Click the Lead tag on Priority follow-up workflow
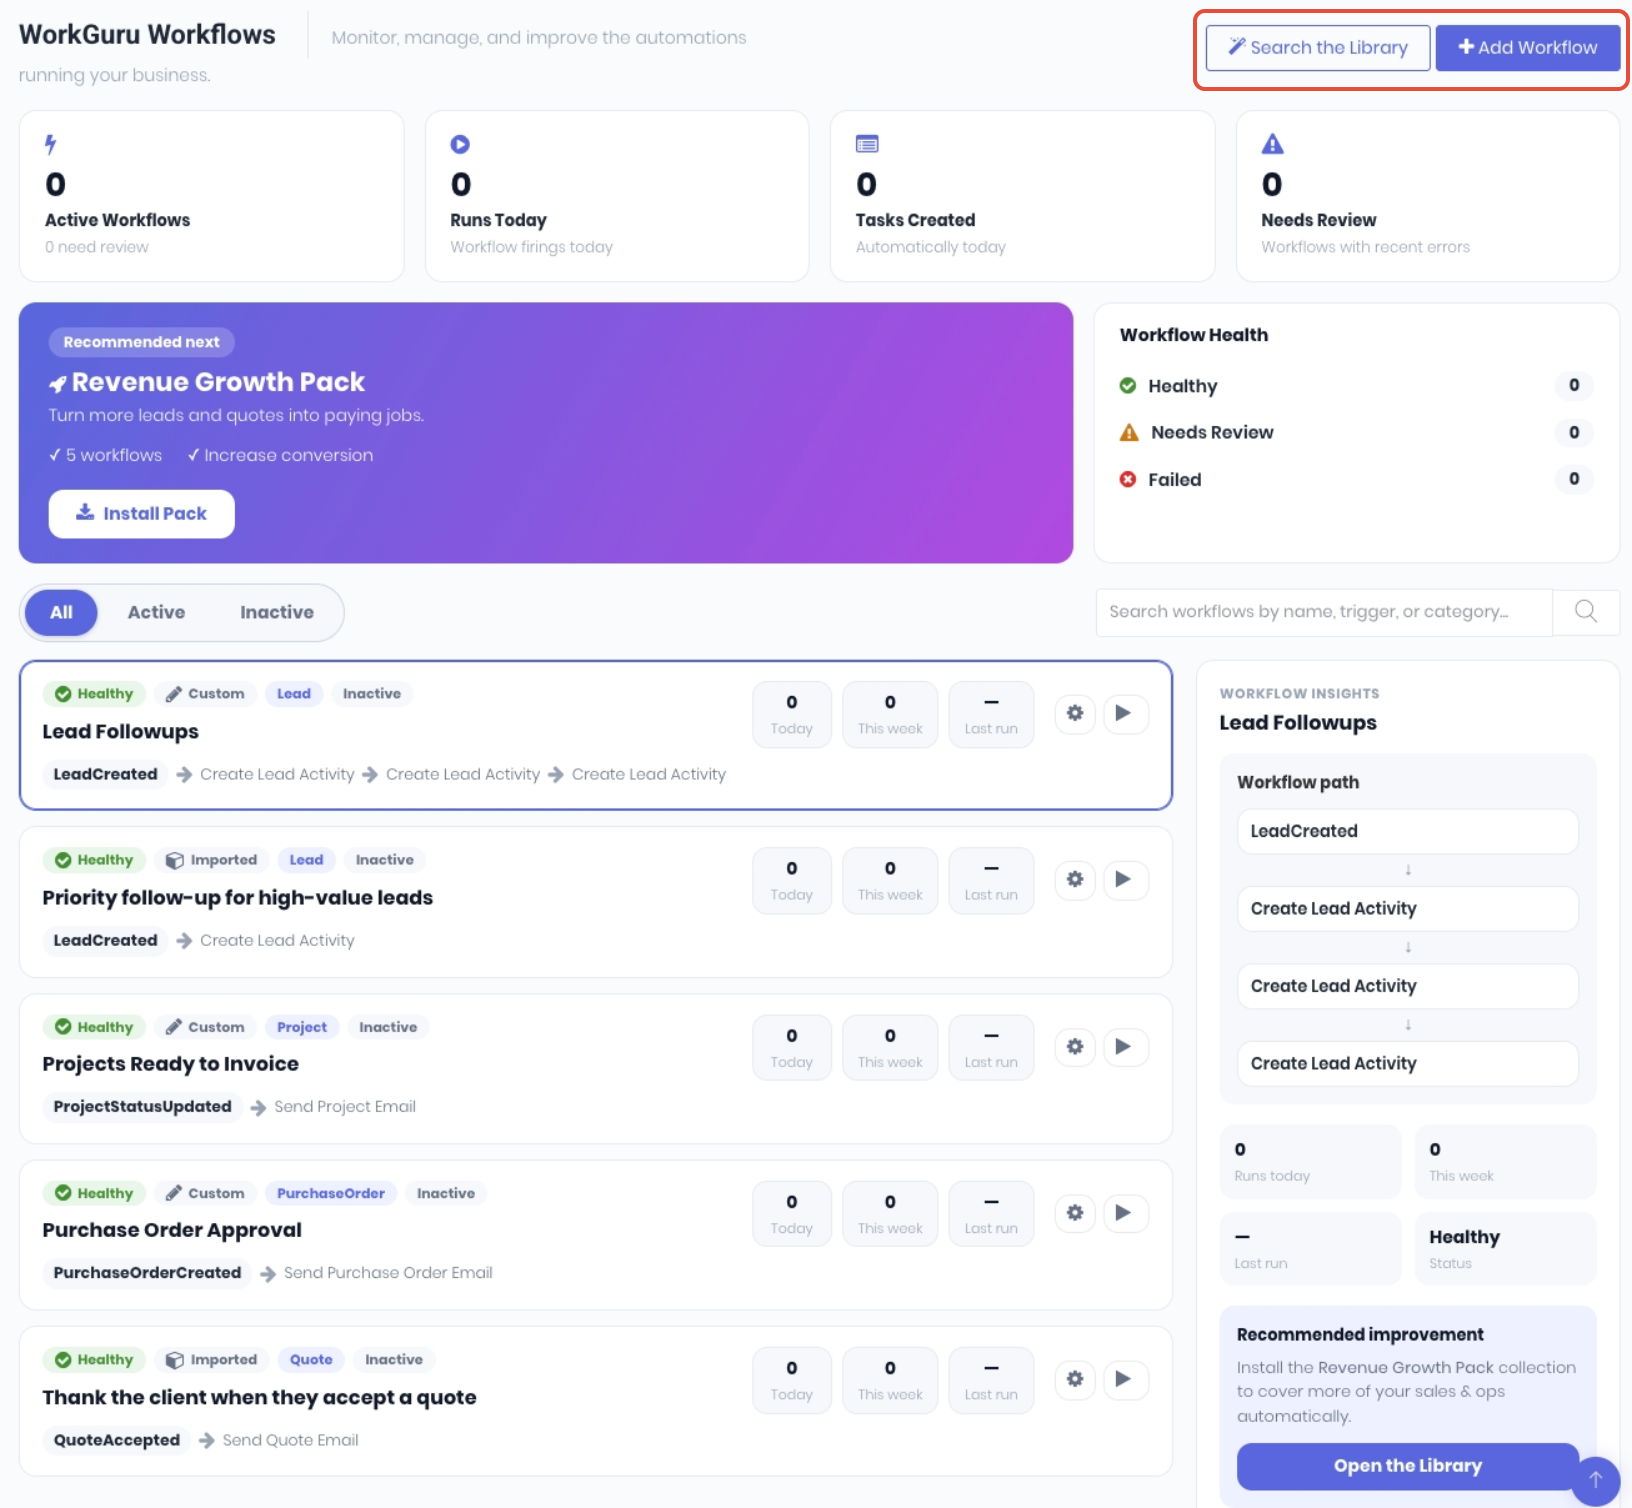 point(306,860)
